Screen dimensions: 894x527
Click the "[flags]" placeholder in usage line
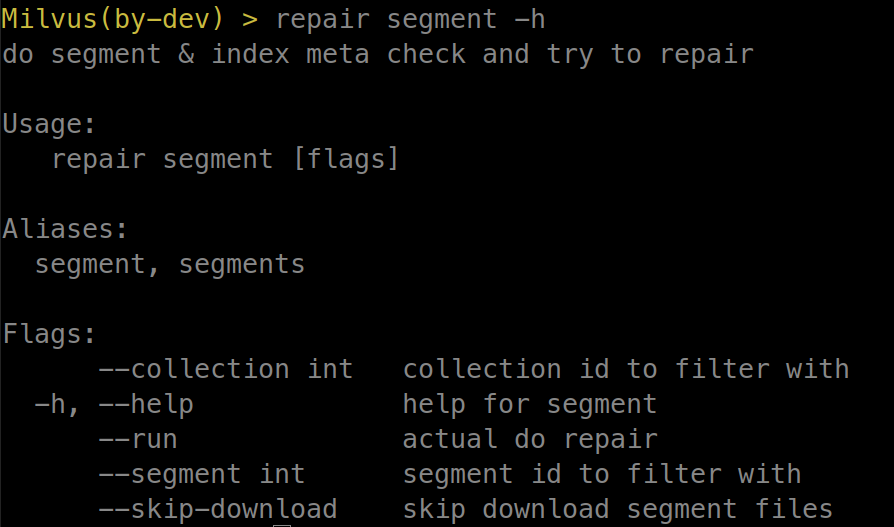click(346, 158)
